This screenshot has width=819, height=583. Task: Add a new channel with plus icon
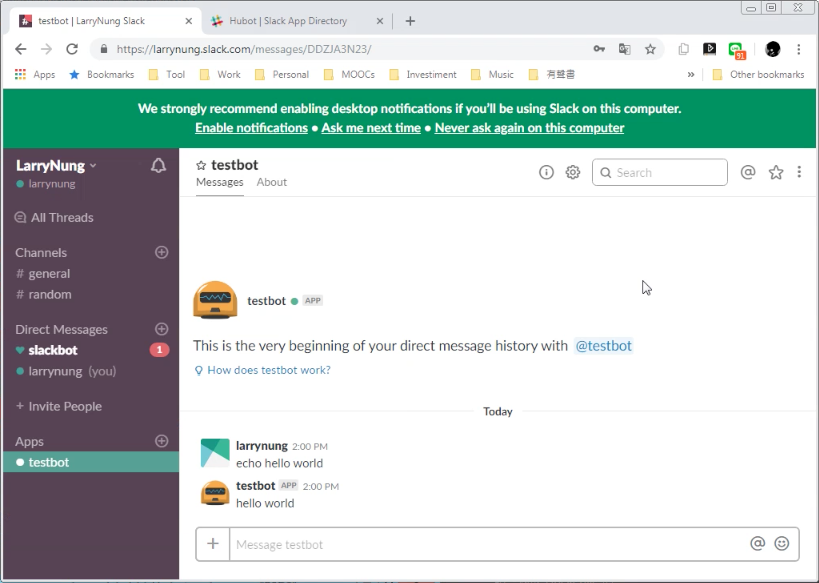[x=161, y=252]
